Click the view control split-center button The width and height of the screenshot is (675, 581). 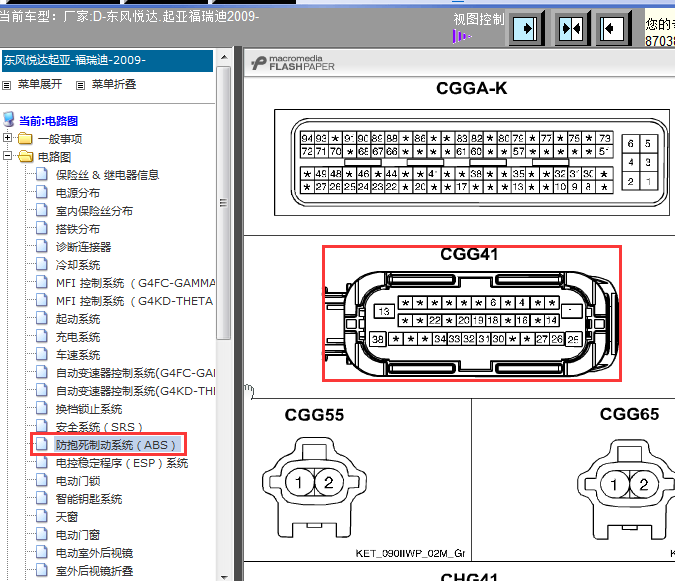pos(571,29)
